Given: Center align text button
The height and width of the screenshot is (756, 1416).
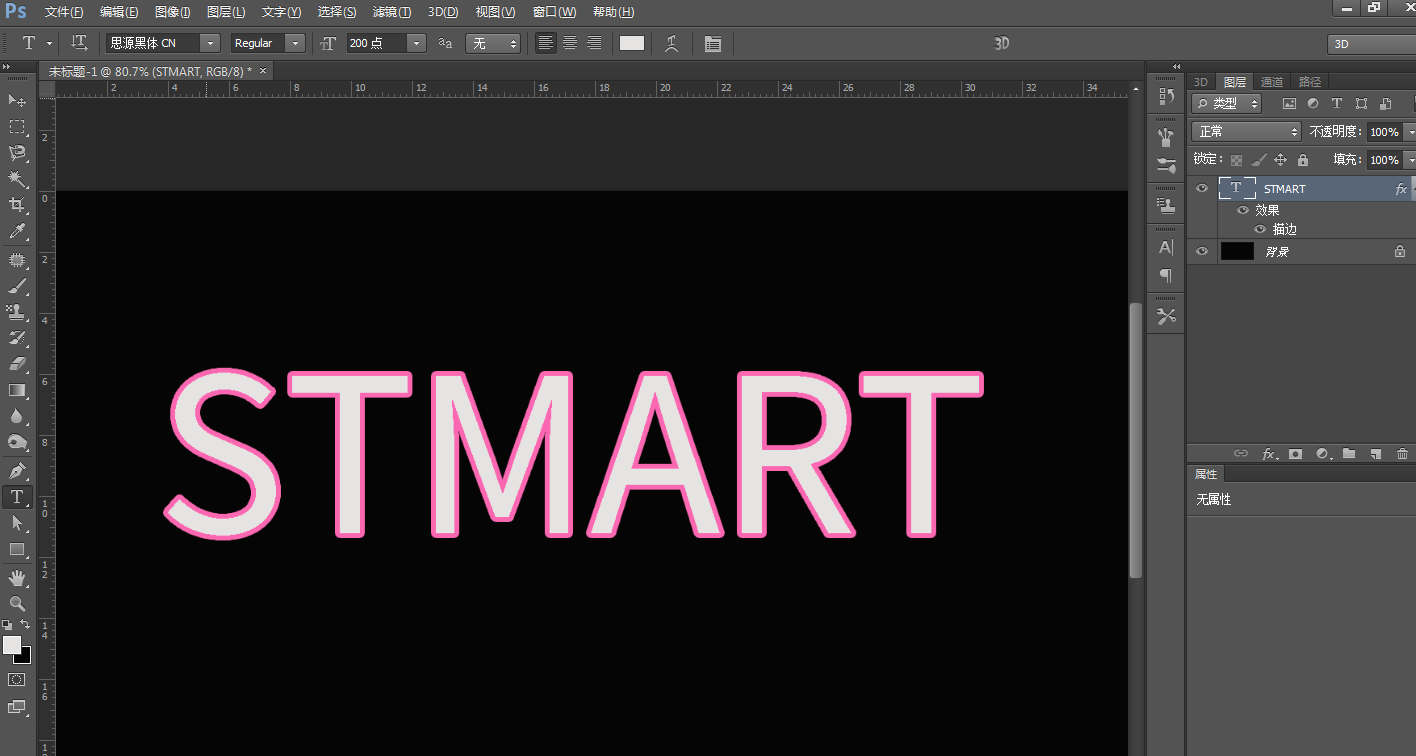Looking at the screenshot, I should 570,43.
